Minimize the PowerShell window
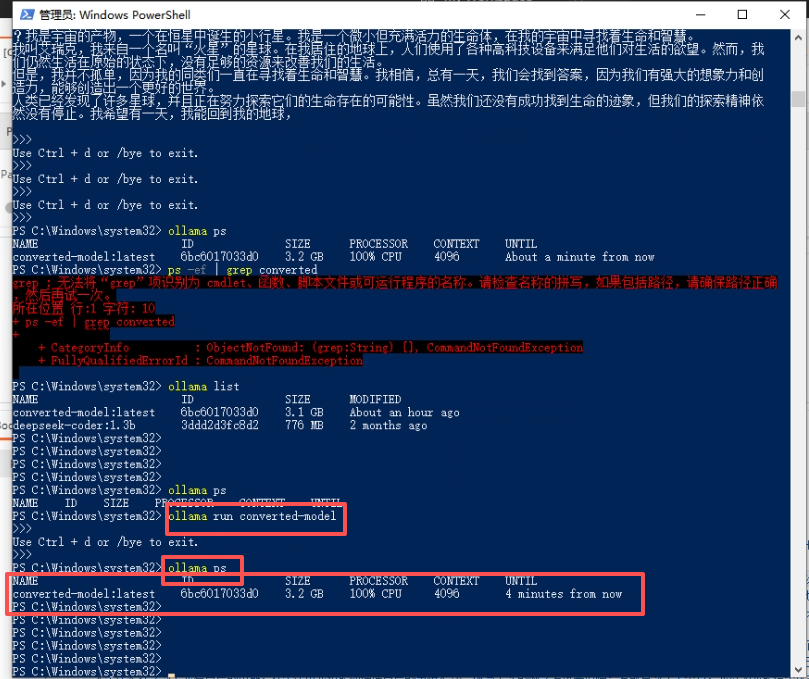The height and width of the screenshot is (679, 809). [x=700, y=14]
